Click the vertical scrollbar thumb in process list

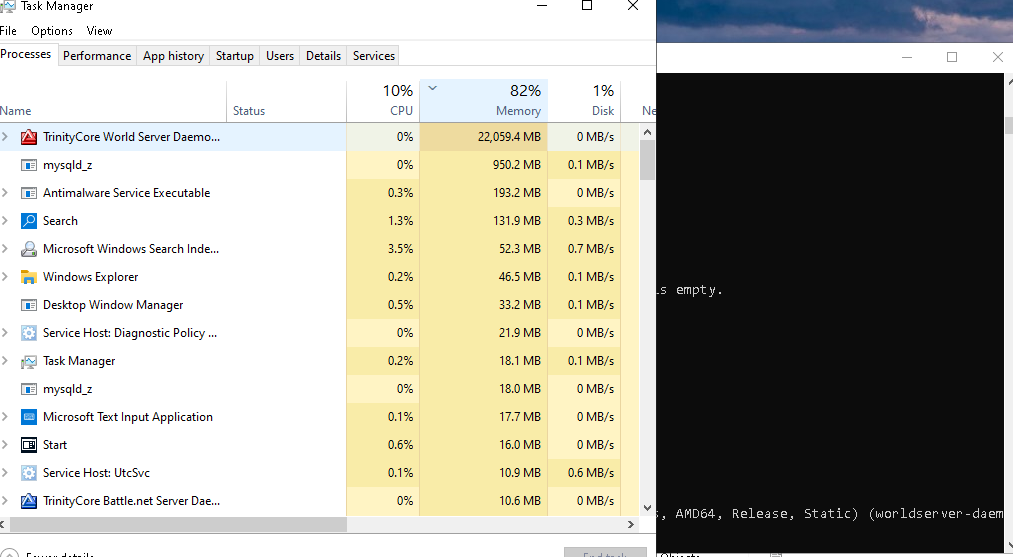pyautogui.click(x=647, y=160)
